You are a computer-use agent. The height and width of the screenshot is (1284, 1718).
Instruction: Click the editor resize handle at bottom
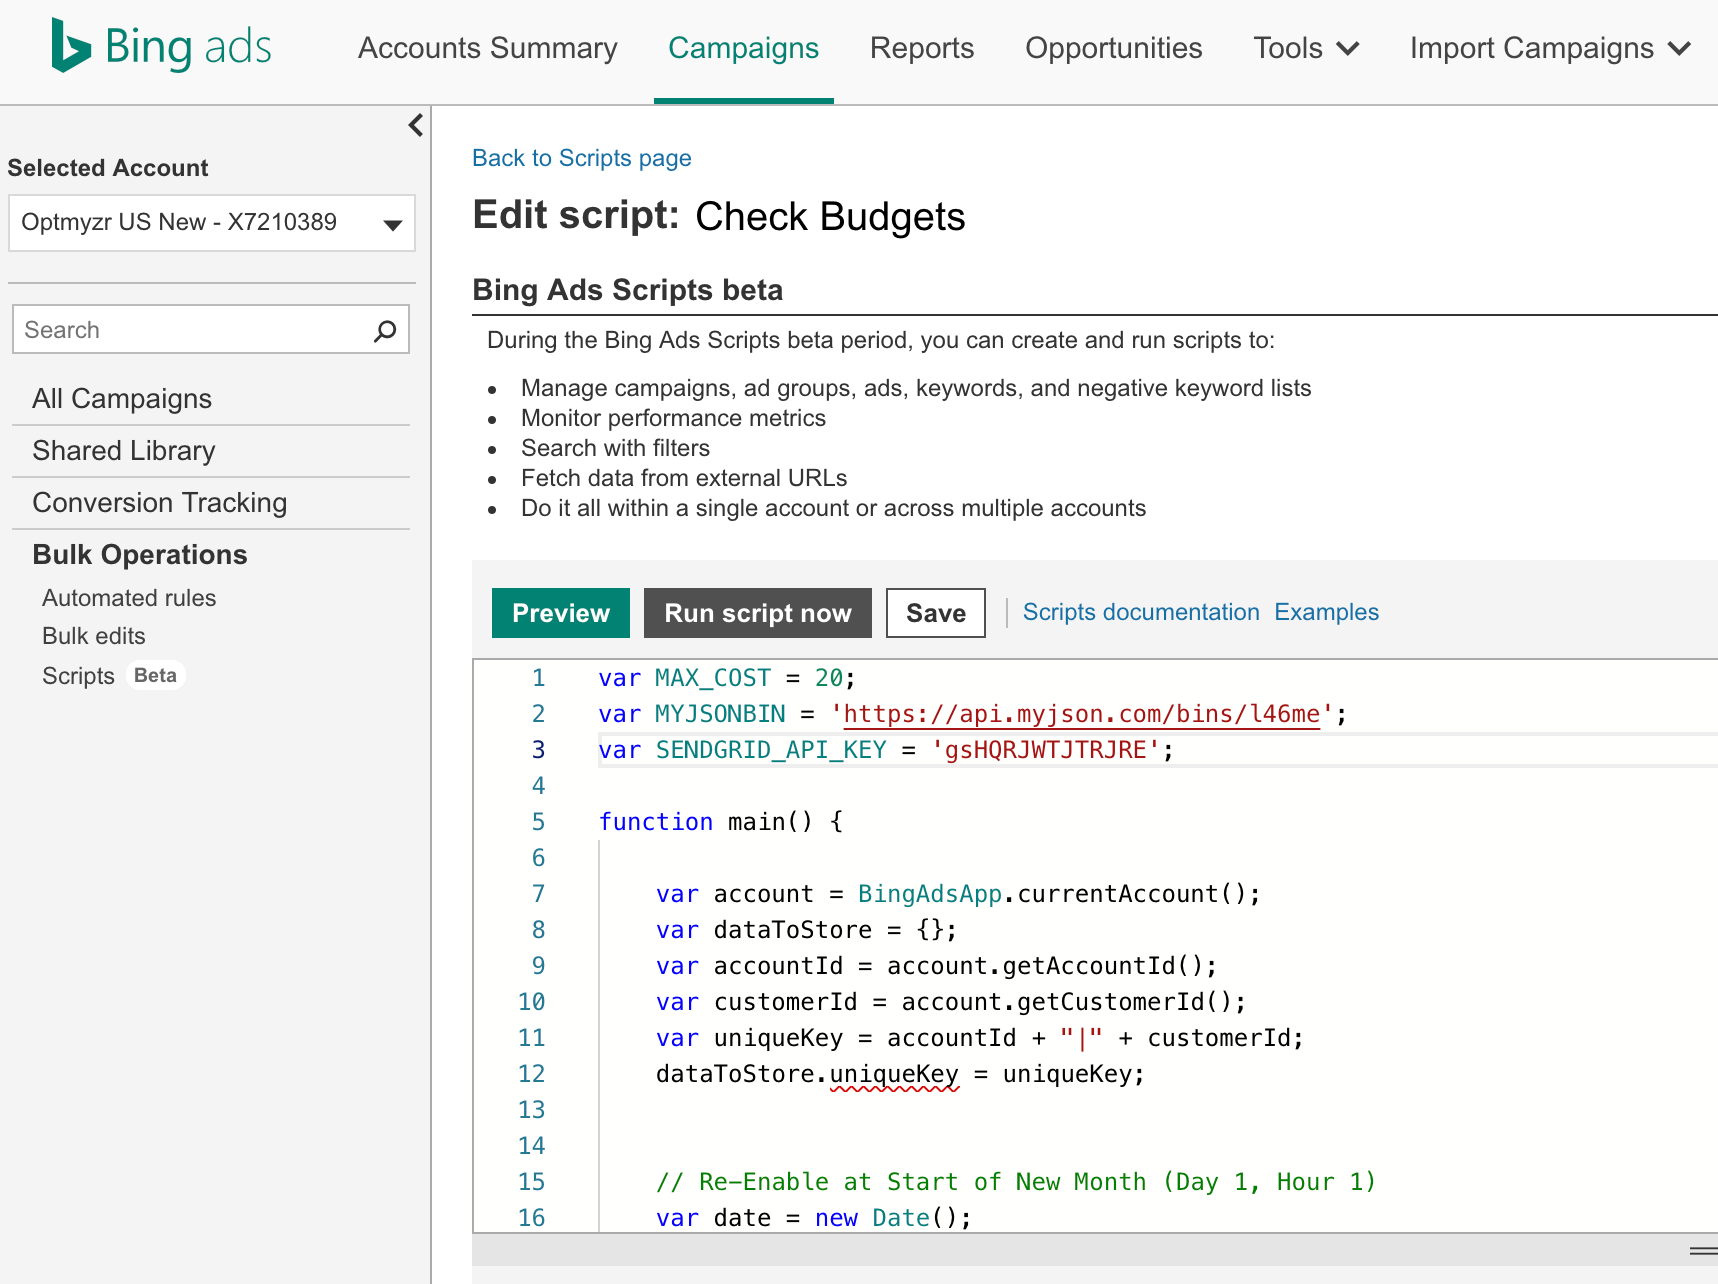click(1702, 1250)
